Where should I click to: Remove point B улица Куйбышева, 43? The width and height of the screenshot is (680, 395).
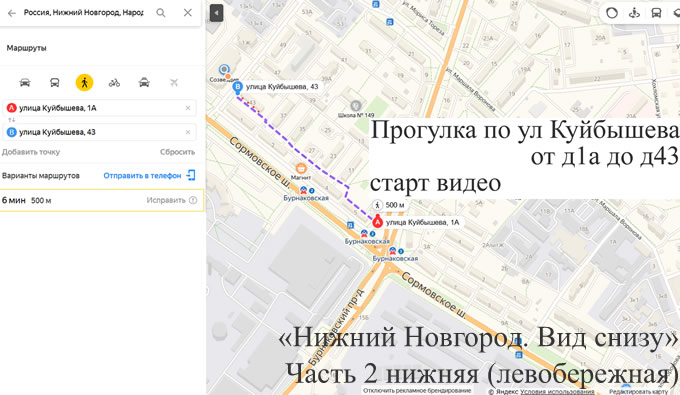pyautogui.click(x=188, y=132)
